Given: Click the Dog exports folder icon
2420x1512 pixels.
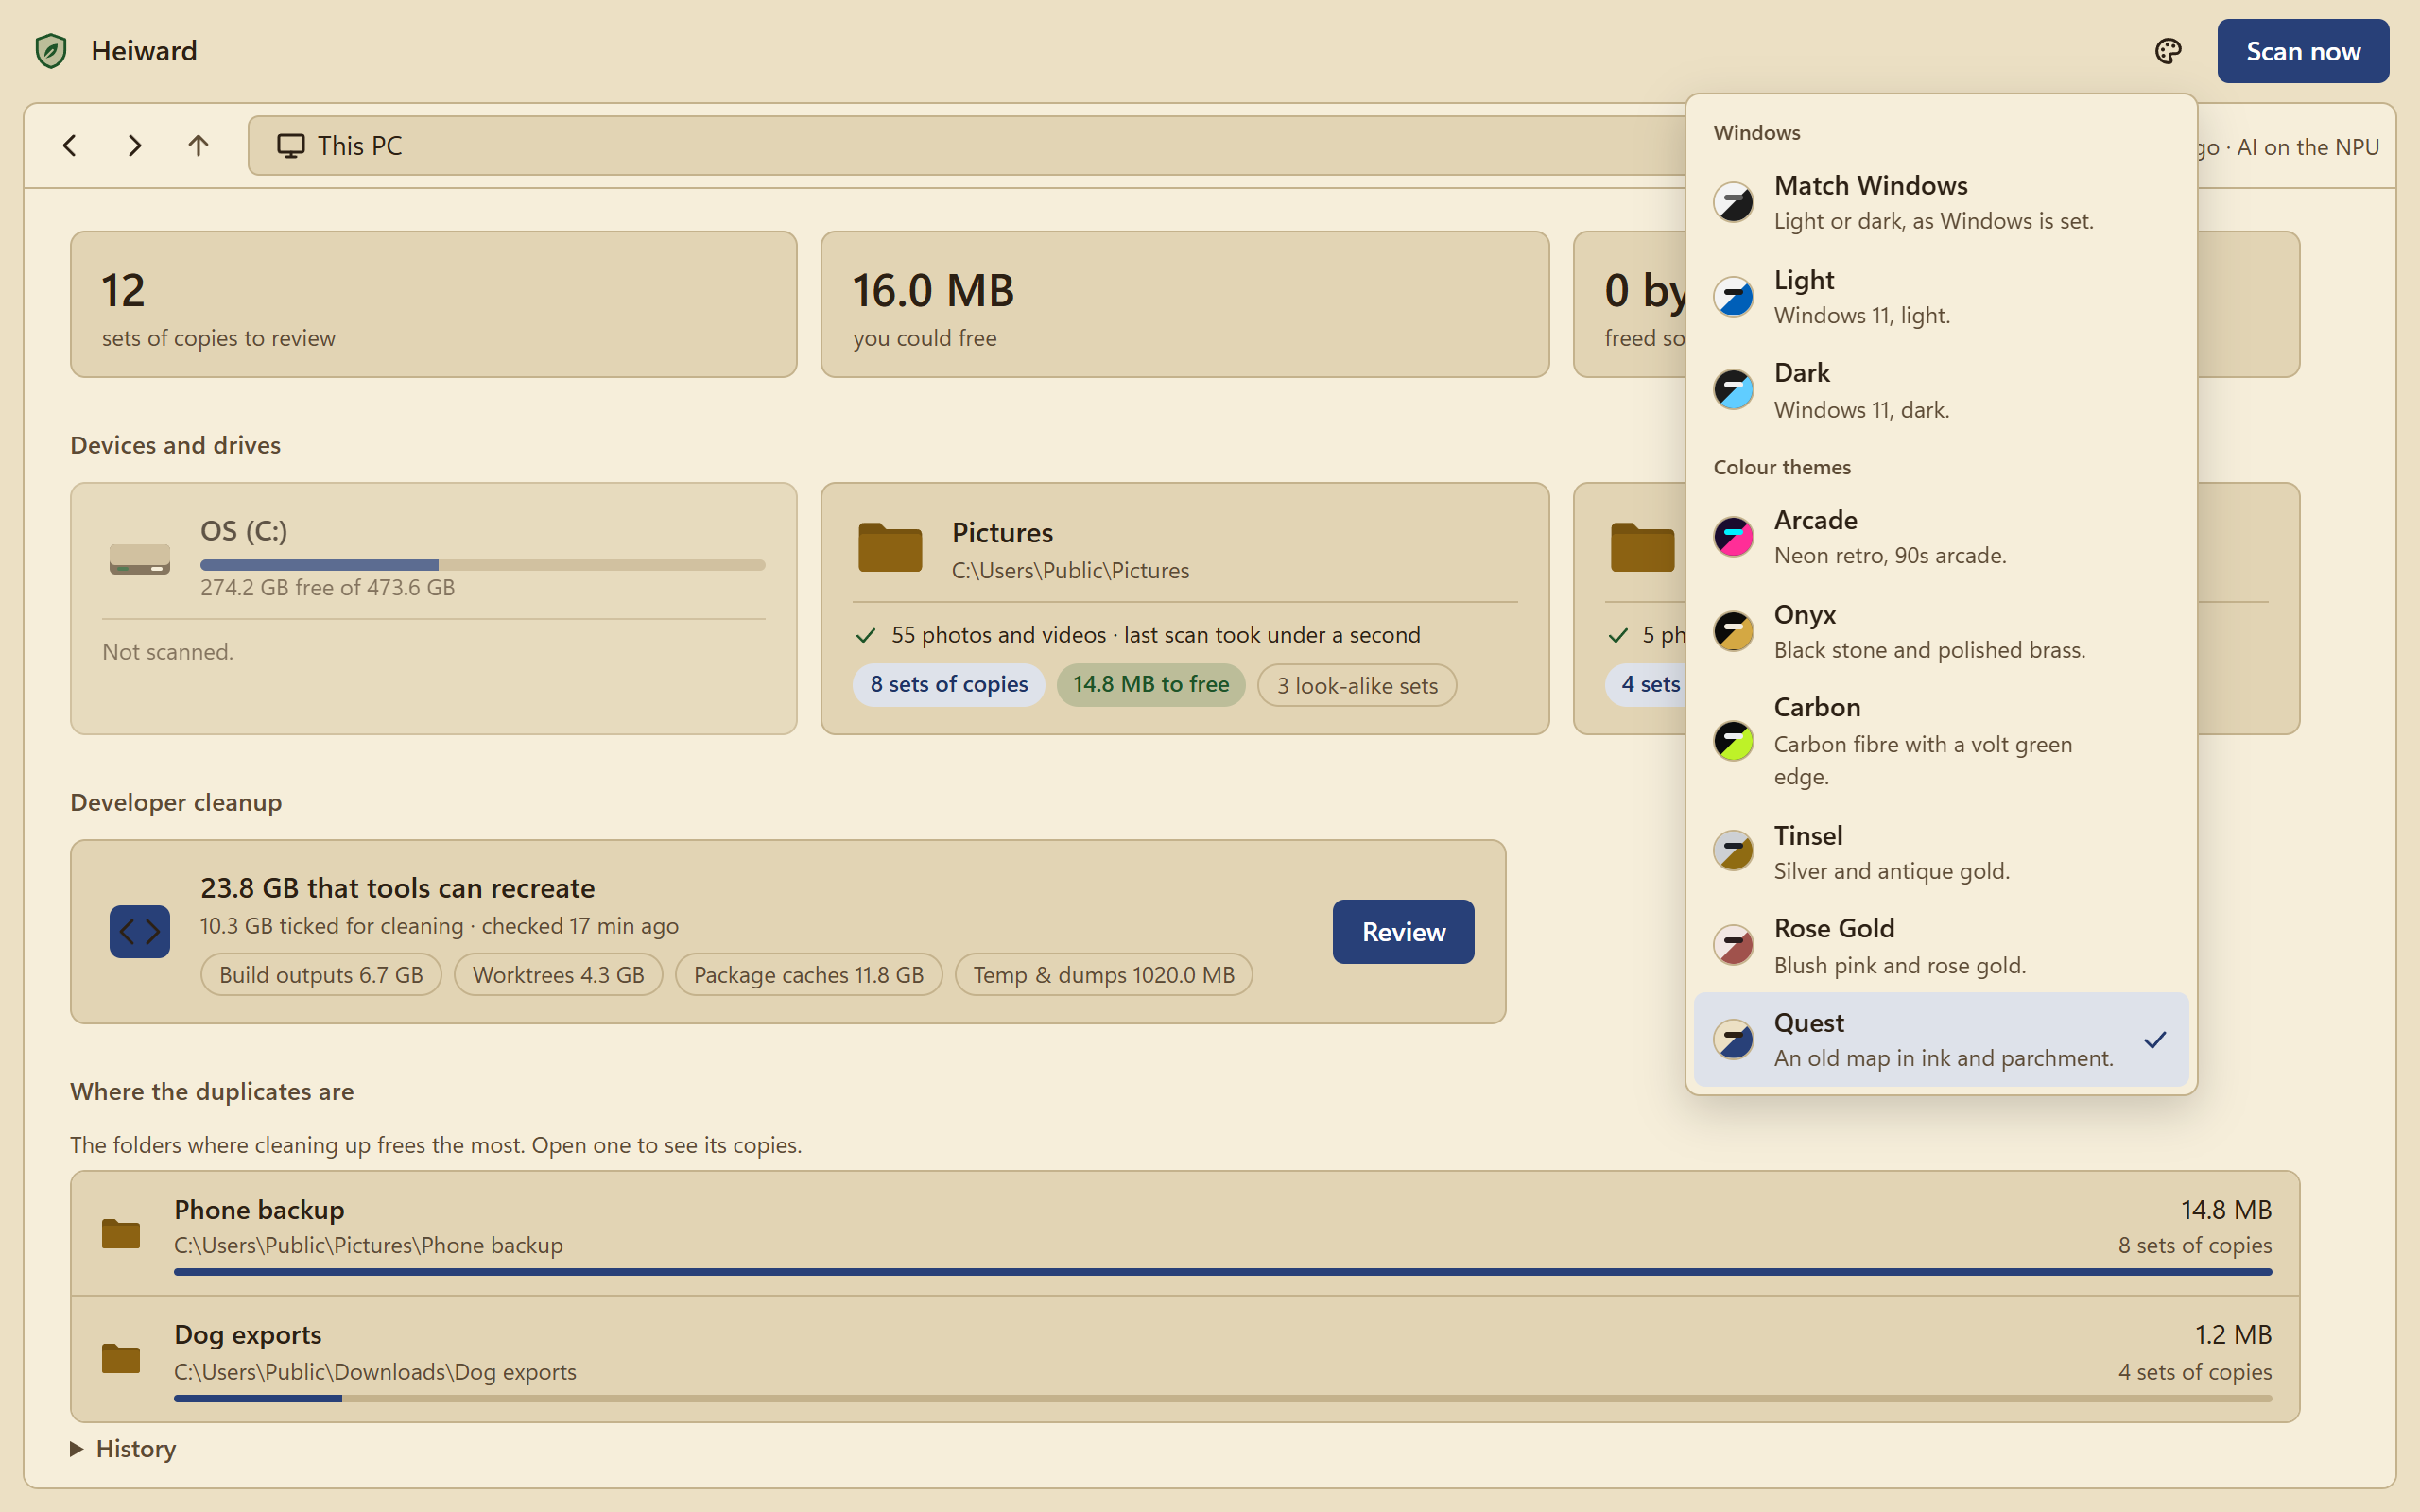Looking at the screenshot, I should pos(121,1358).
